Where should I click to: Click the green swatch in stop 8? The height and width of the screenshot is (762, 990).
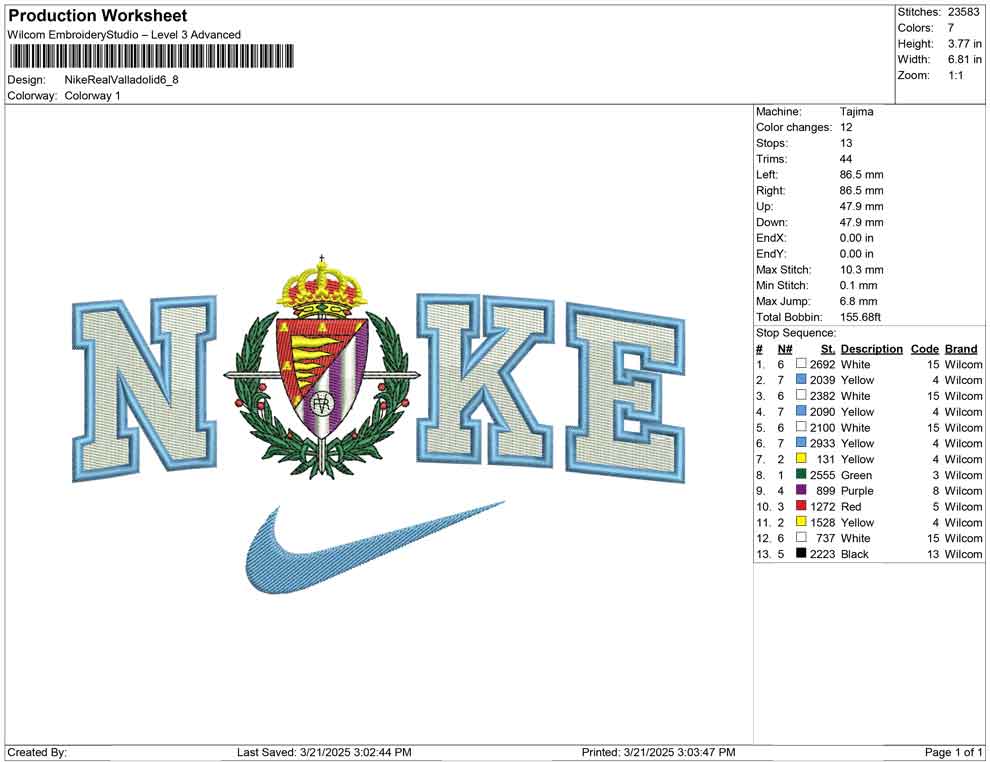(x=801, y=474)
